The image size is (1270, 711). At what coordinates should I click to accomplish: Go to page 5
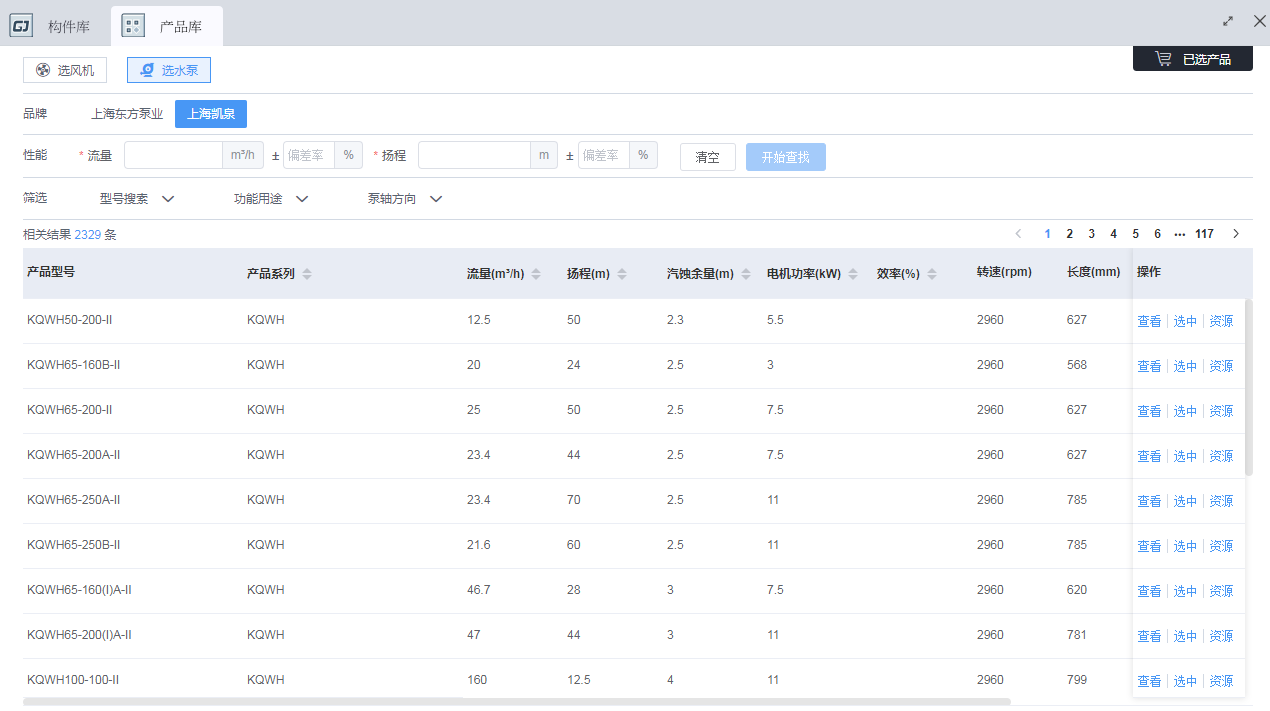(1136, 234)
